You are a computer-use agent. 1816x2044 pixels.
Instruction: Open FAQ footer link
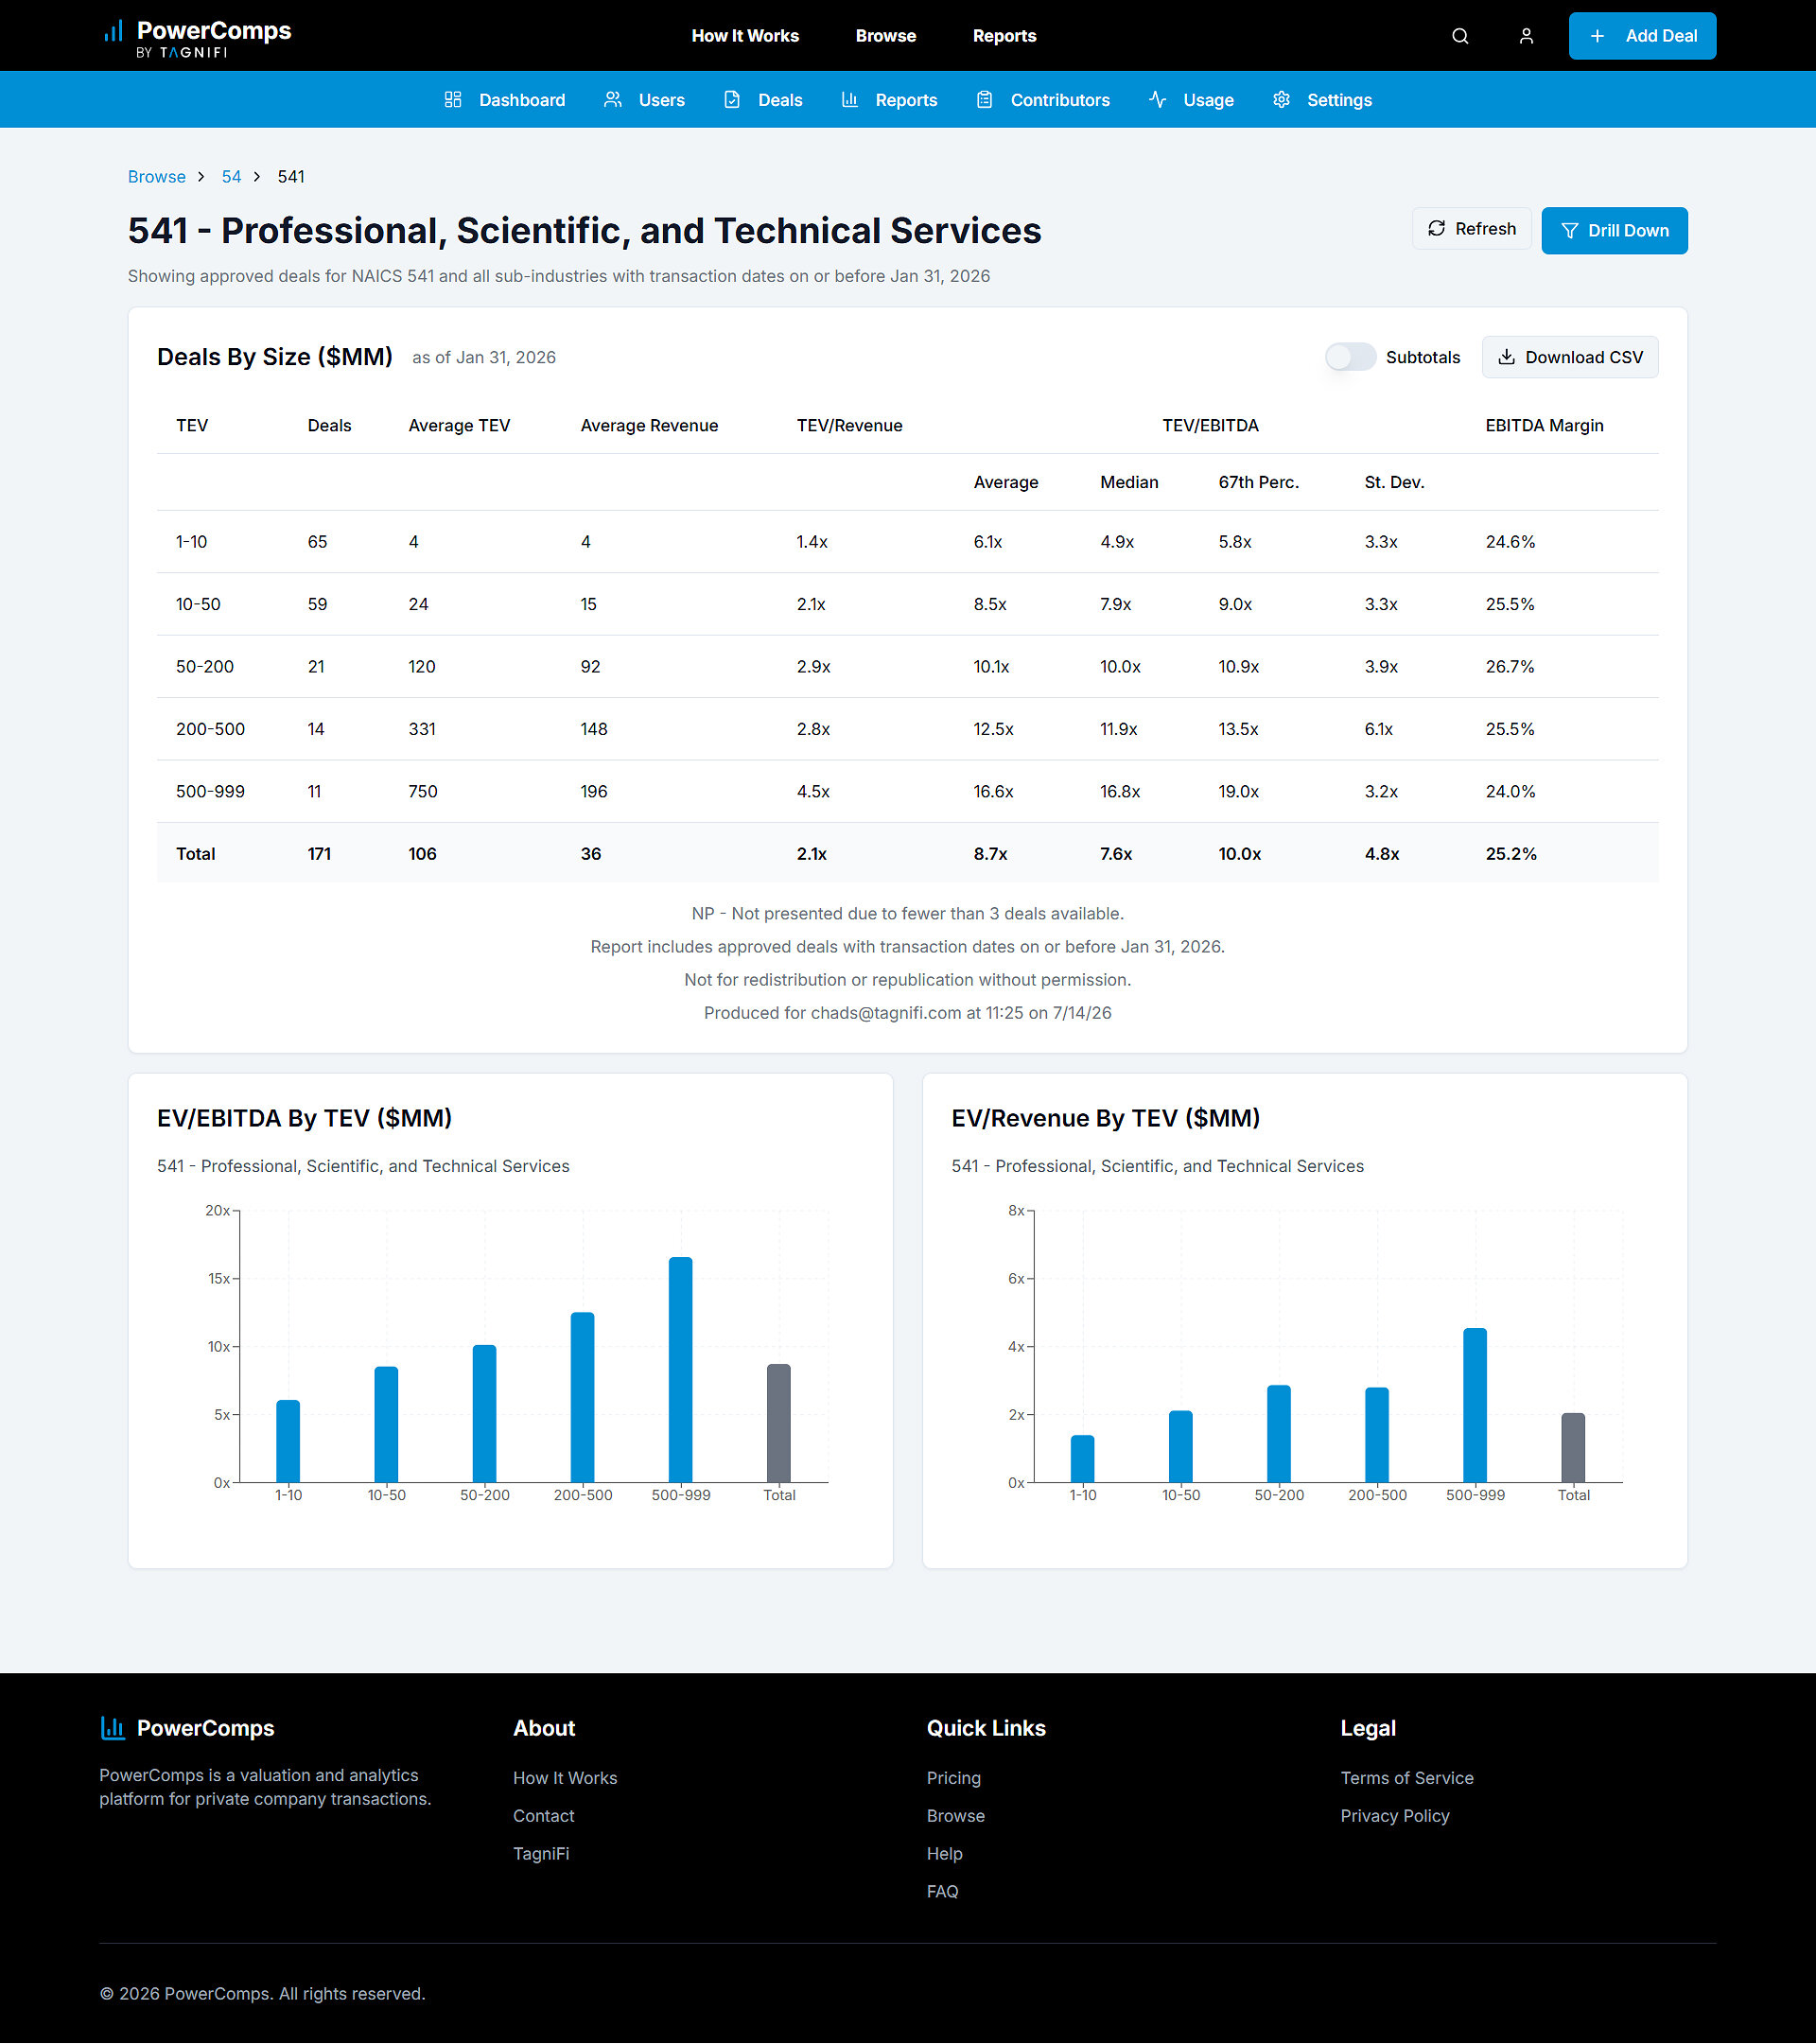[943, 1892]
